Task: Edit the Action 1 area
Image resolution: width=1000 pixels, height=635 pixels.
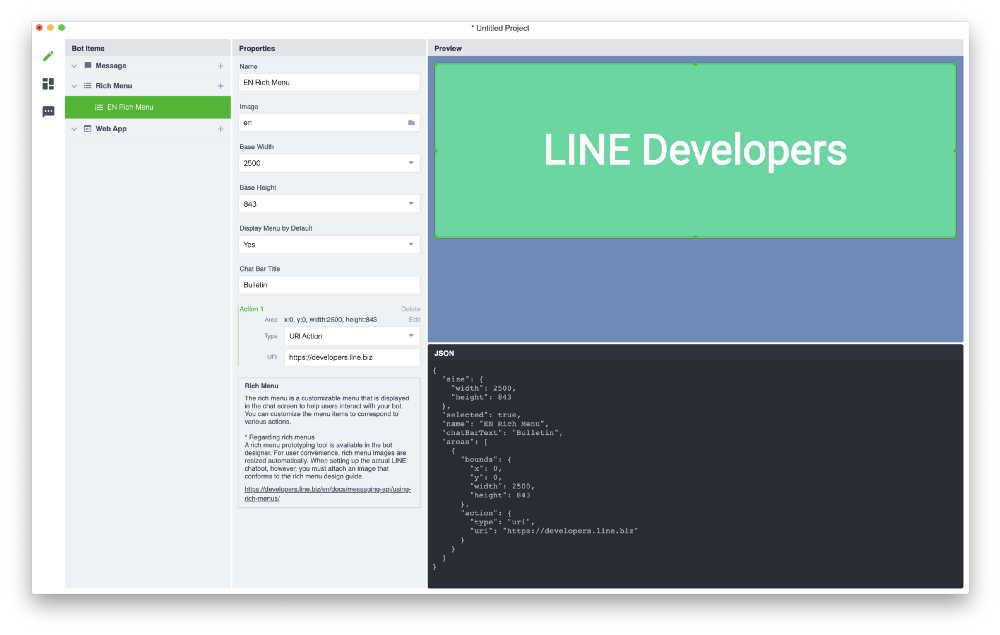Action: coord(415,319)
